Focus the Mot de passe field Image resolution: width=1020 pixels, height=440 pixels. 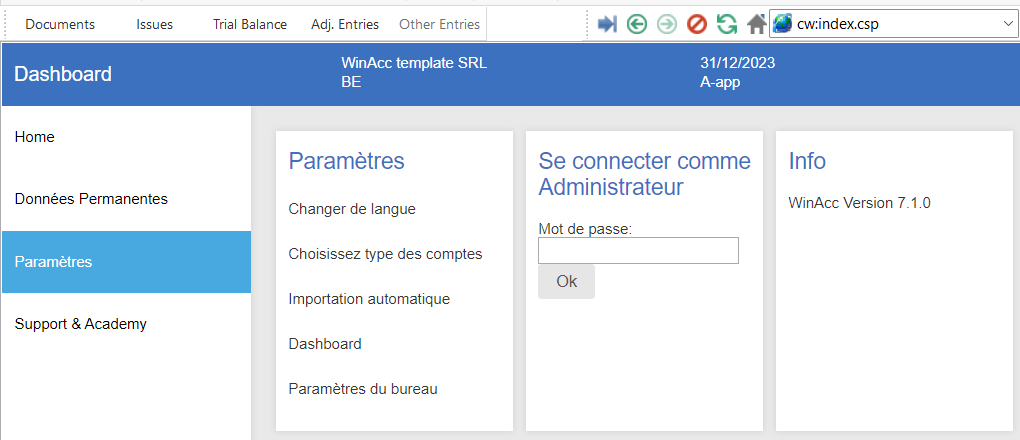(638, 251)
